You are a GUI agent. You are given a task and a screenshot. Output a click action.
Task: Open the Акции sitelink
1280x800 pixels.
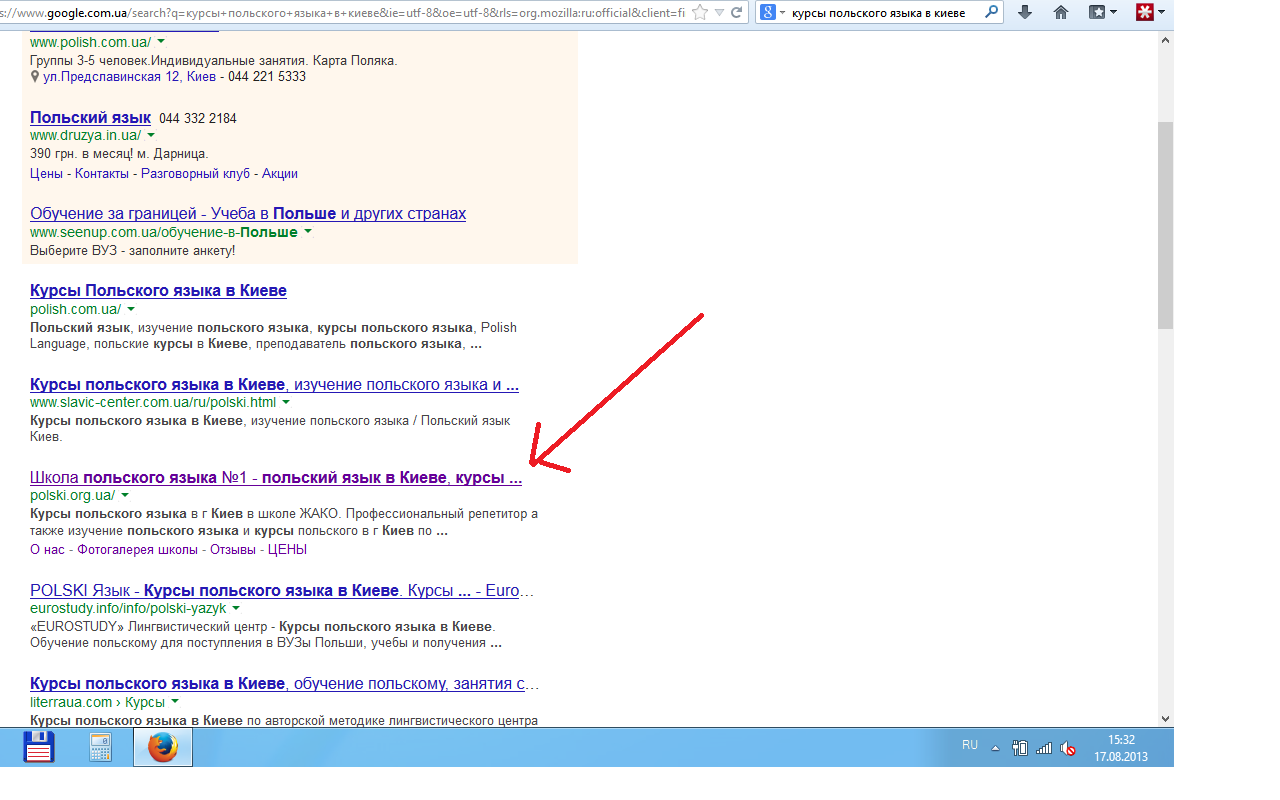[280, 173]
